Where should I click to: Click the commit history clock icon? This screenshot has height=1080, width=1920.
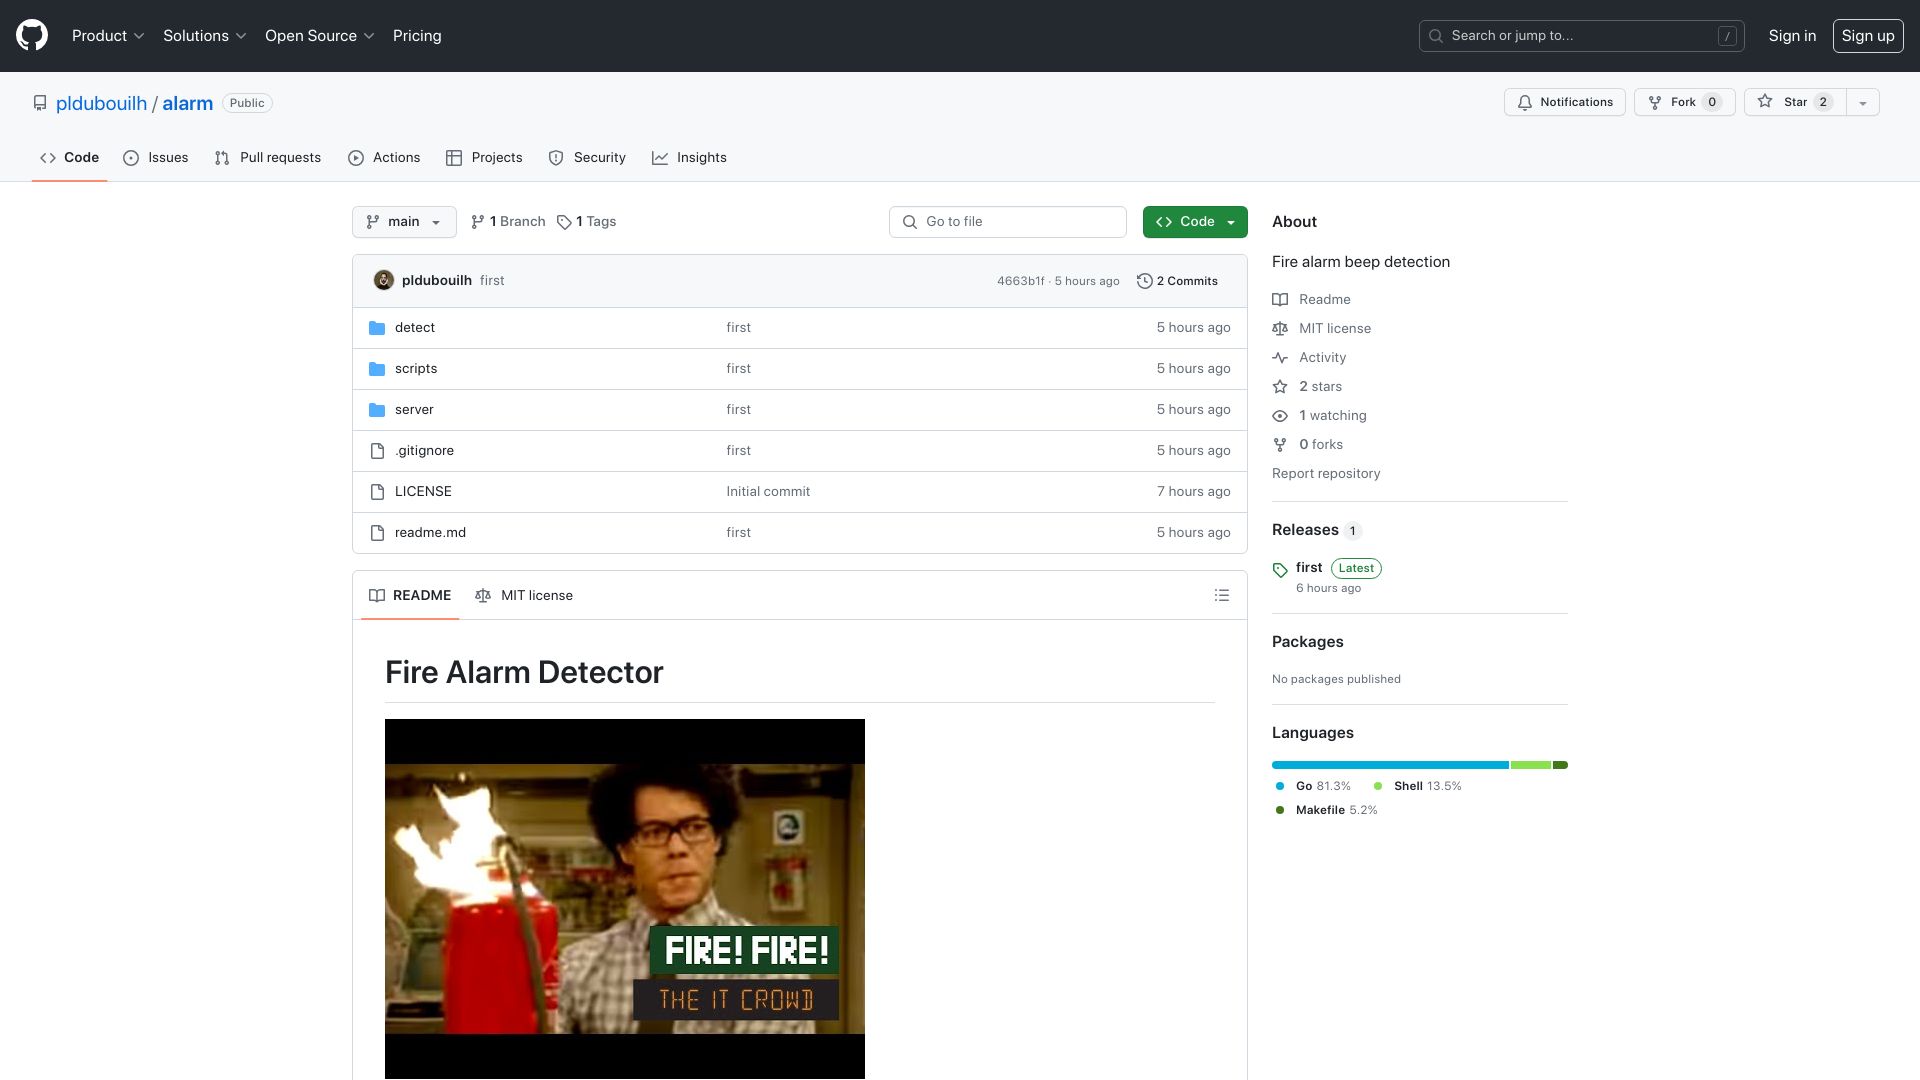pos(1144,281)
